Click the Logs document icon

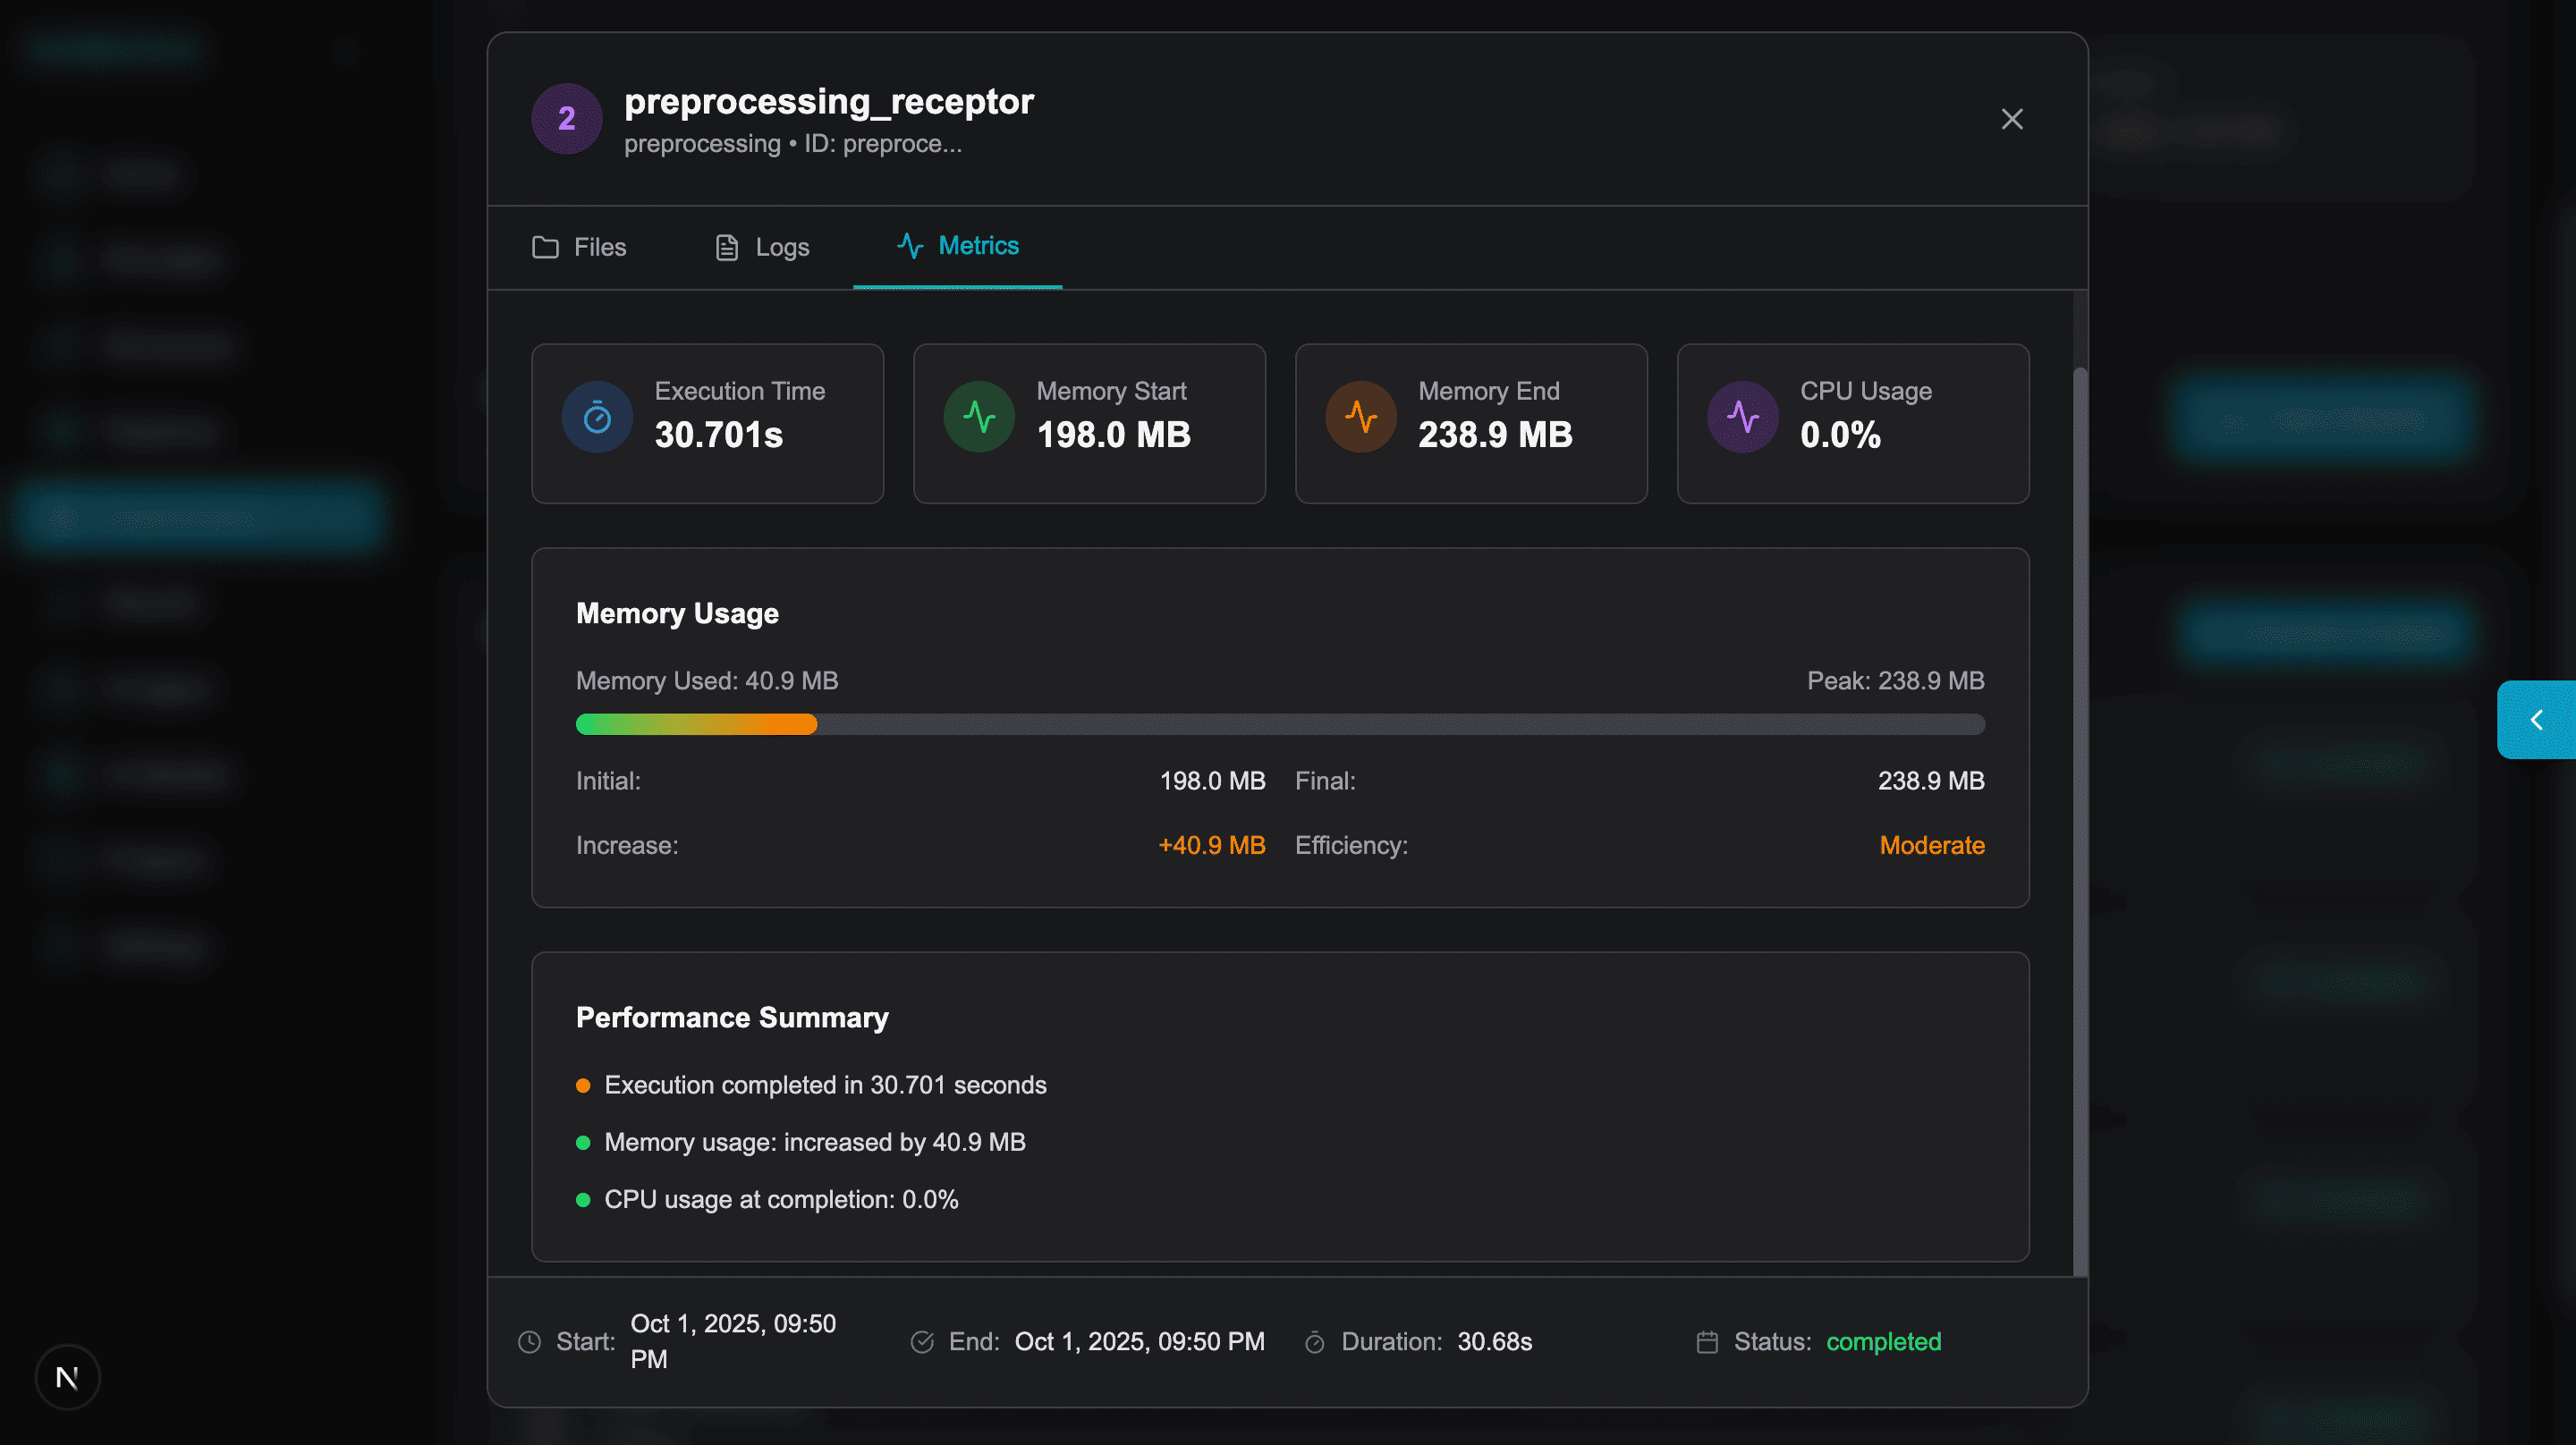click(x=725, y=246)
